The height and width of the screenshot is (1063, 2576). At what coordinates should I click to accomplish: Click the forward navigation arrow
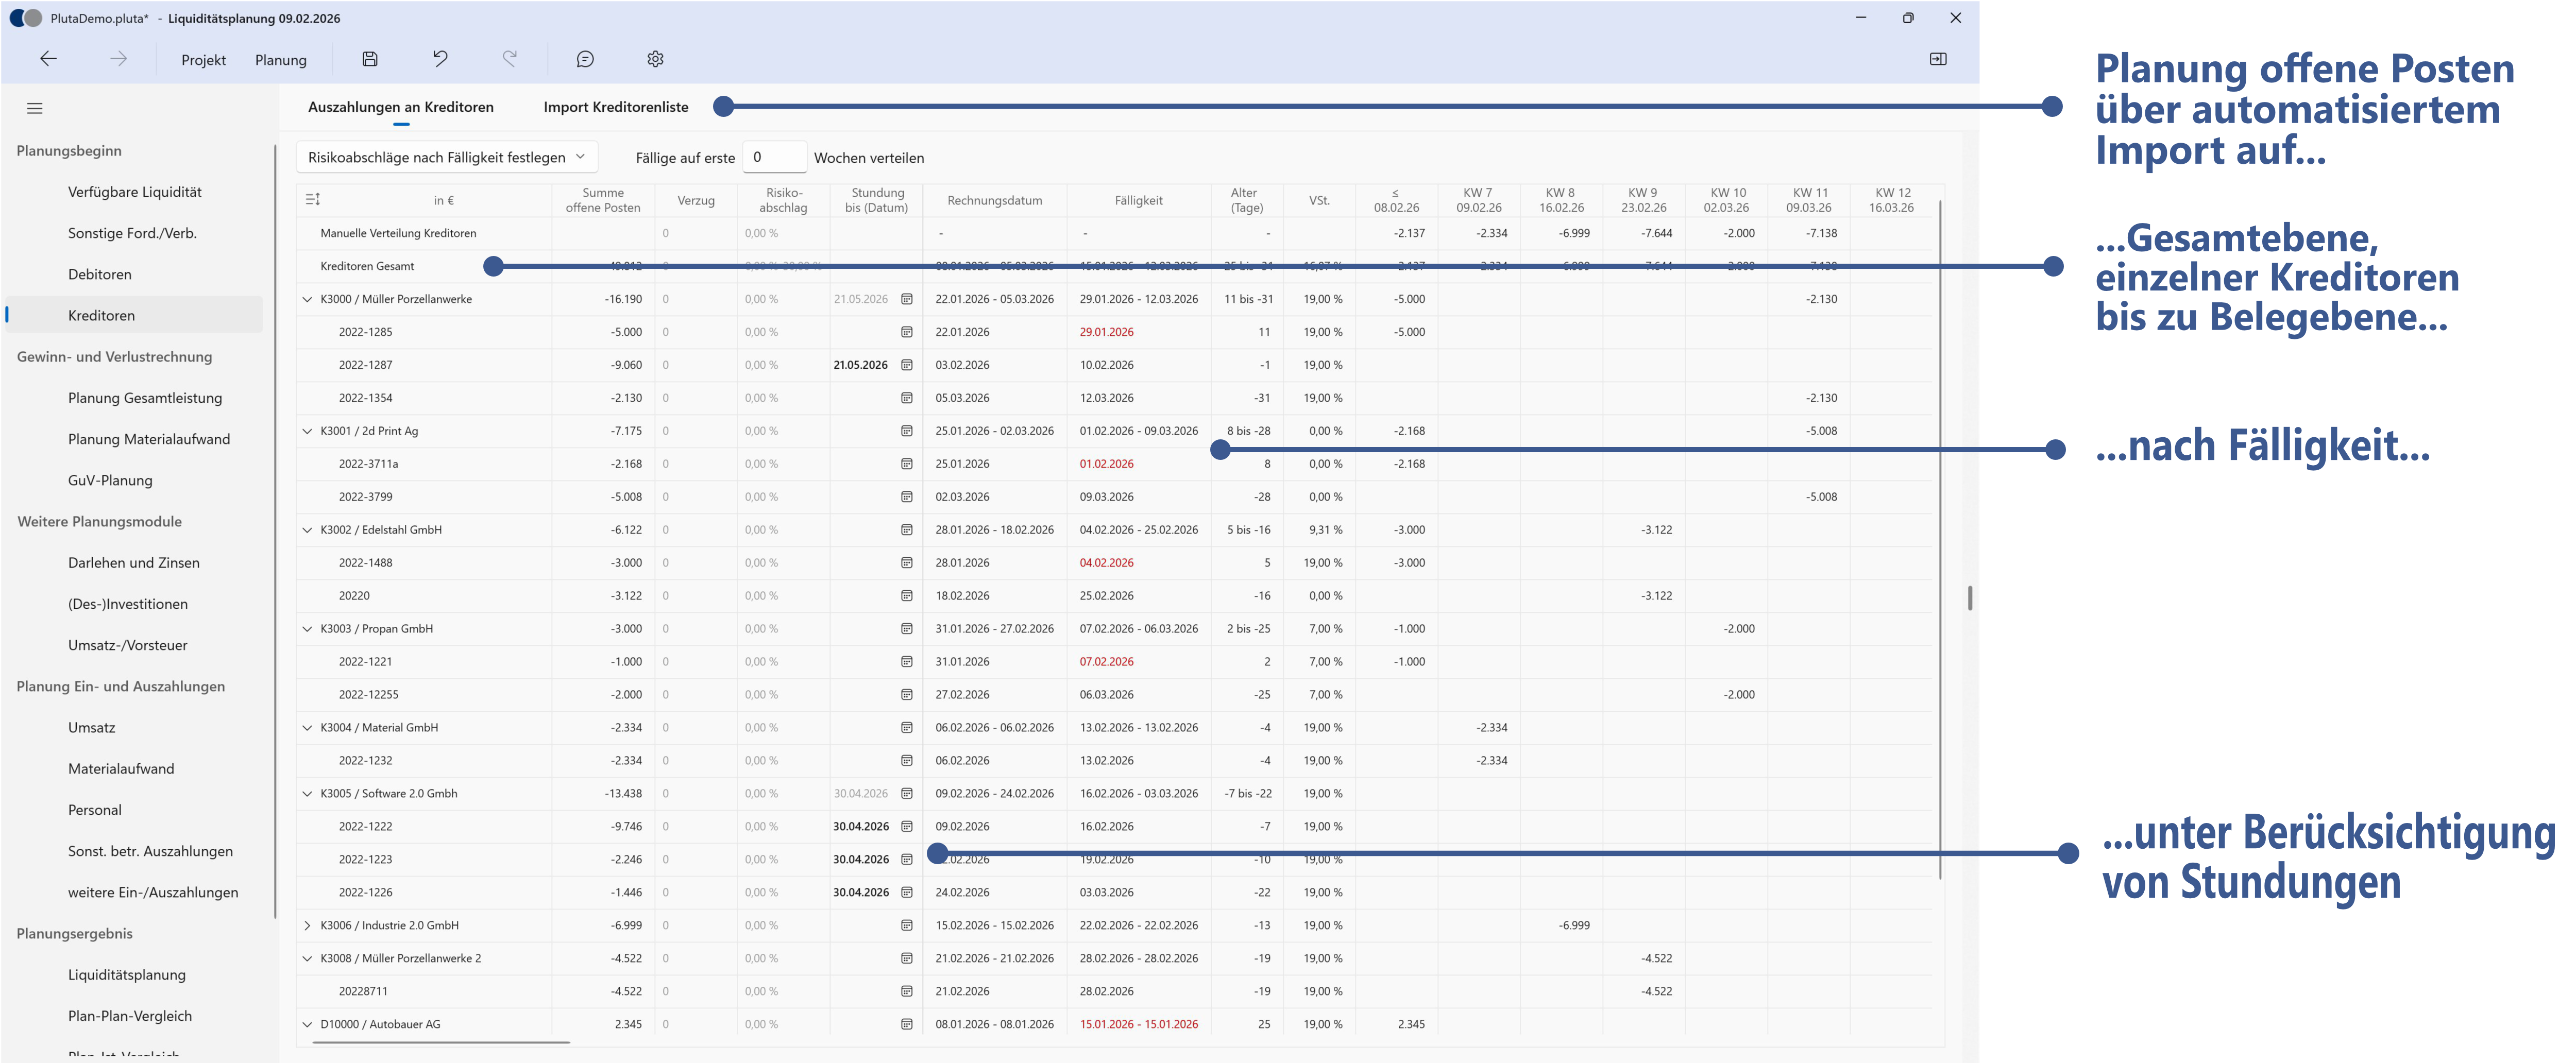(x=119, y=59)
